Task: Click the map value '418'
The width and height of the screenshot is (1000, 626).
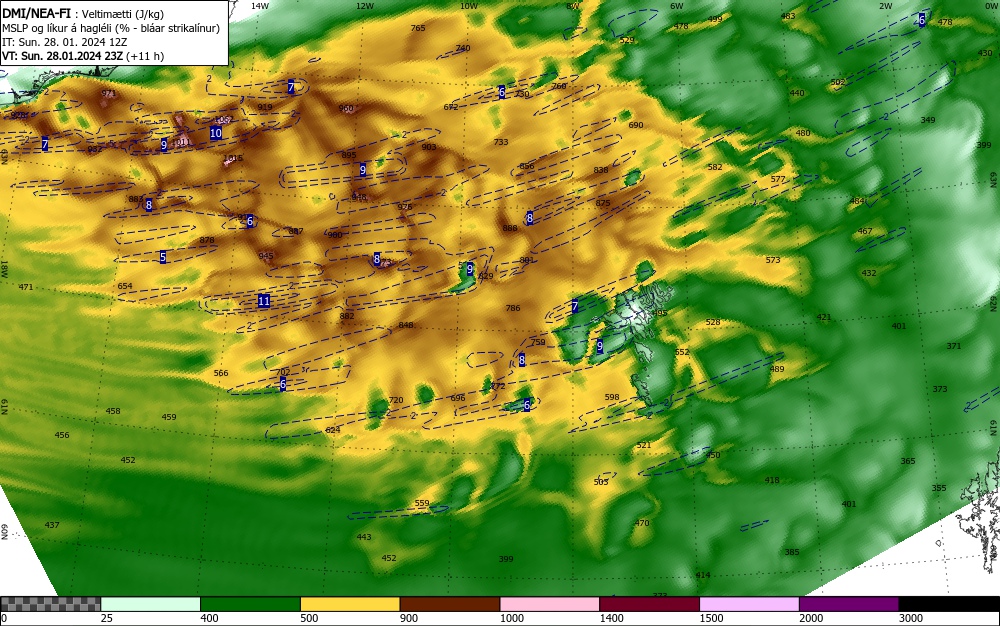Action: pos(772,480)
